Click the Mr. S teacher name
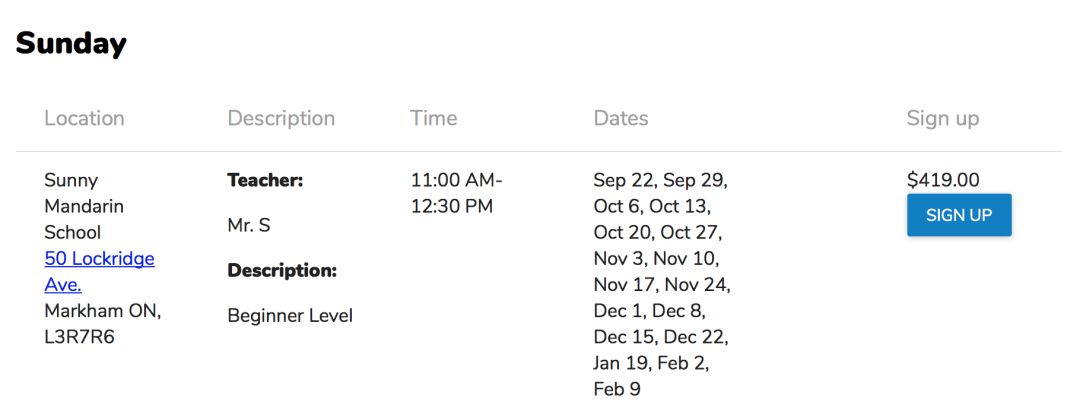The image size is (1080, 411). pos(249,226)
